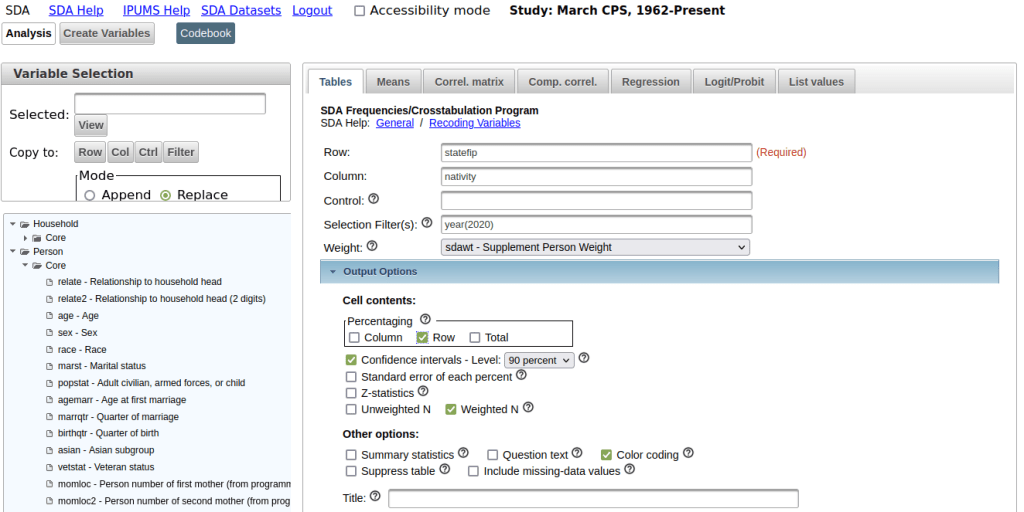The image size is (1024, 512).
Task: Enable Column percentaging checkbox
Action: (x=355, y=338)
